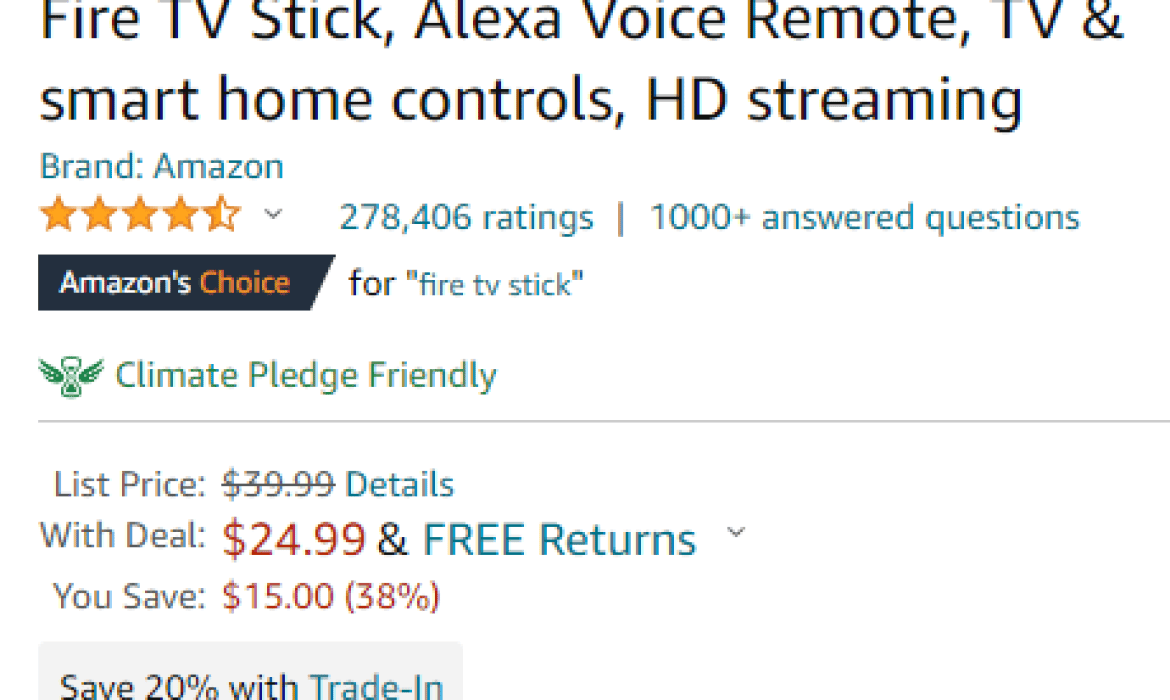This screenshot has width=1170, height=700.
Task: Open the "fire tv stick" search link
Action: pyautogui.click(x=494, y=284)
